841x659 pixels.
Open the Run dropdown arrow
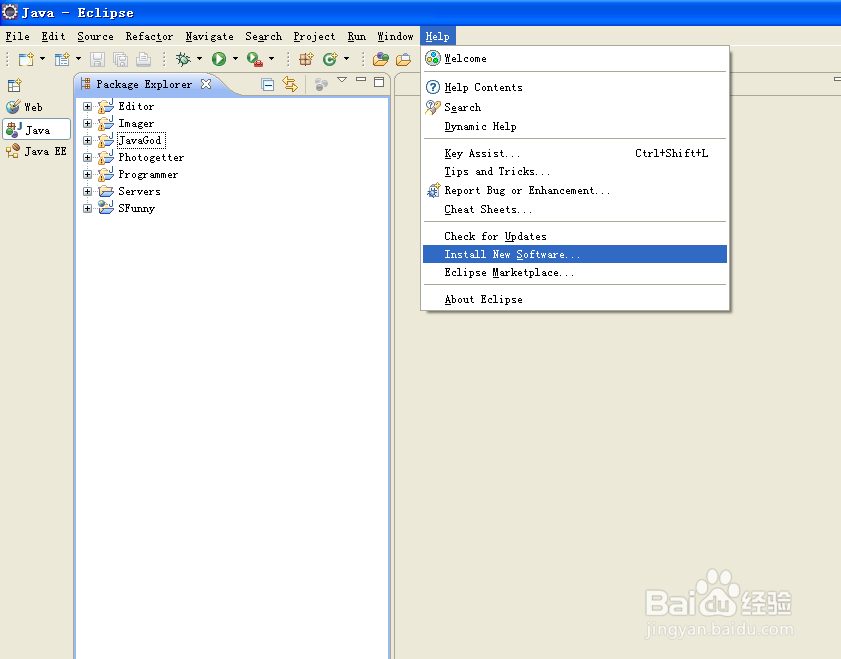click(235, 59)
